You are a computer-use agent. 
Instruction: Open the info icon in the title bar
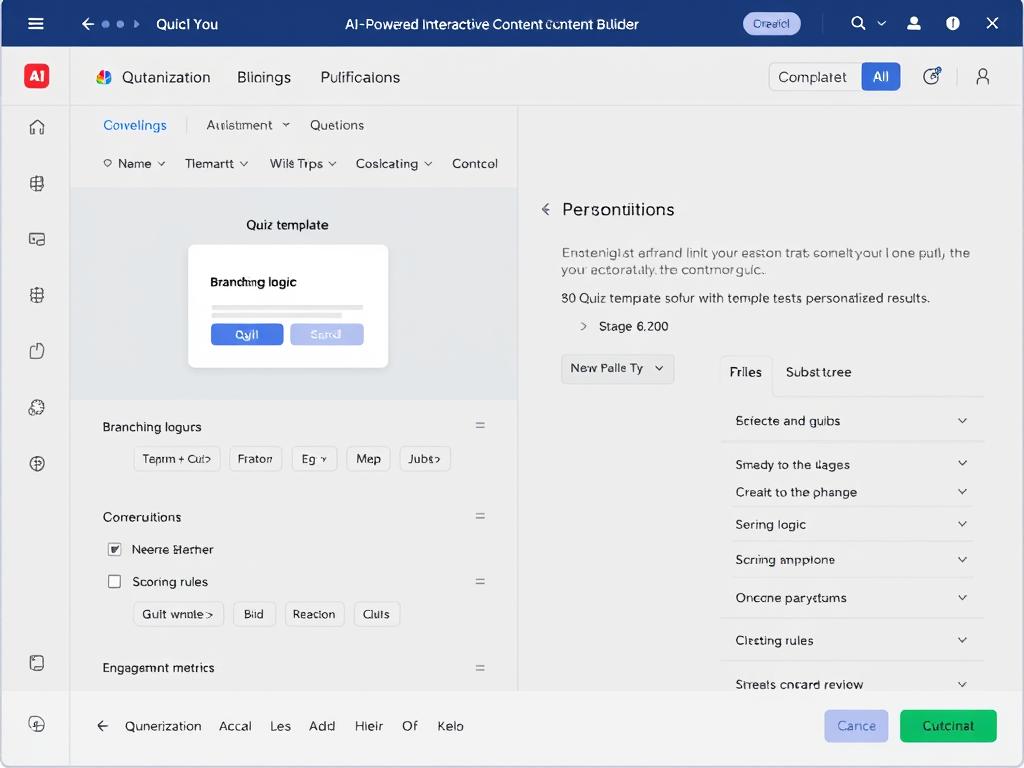(x=952, y=23)
